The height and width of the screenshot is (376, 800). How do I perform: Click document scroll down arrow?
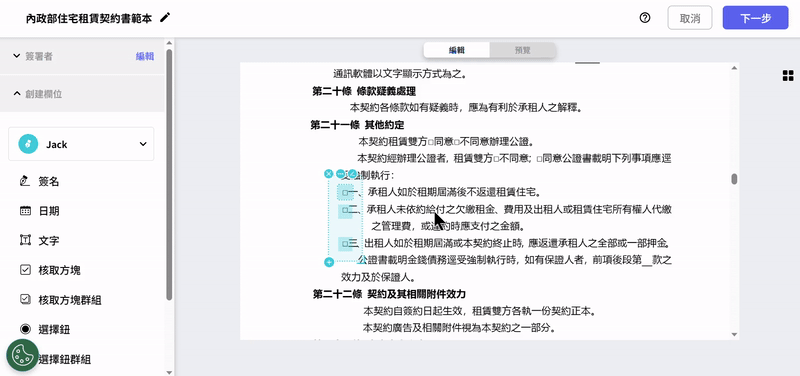click(x=734, y=335)
